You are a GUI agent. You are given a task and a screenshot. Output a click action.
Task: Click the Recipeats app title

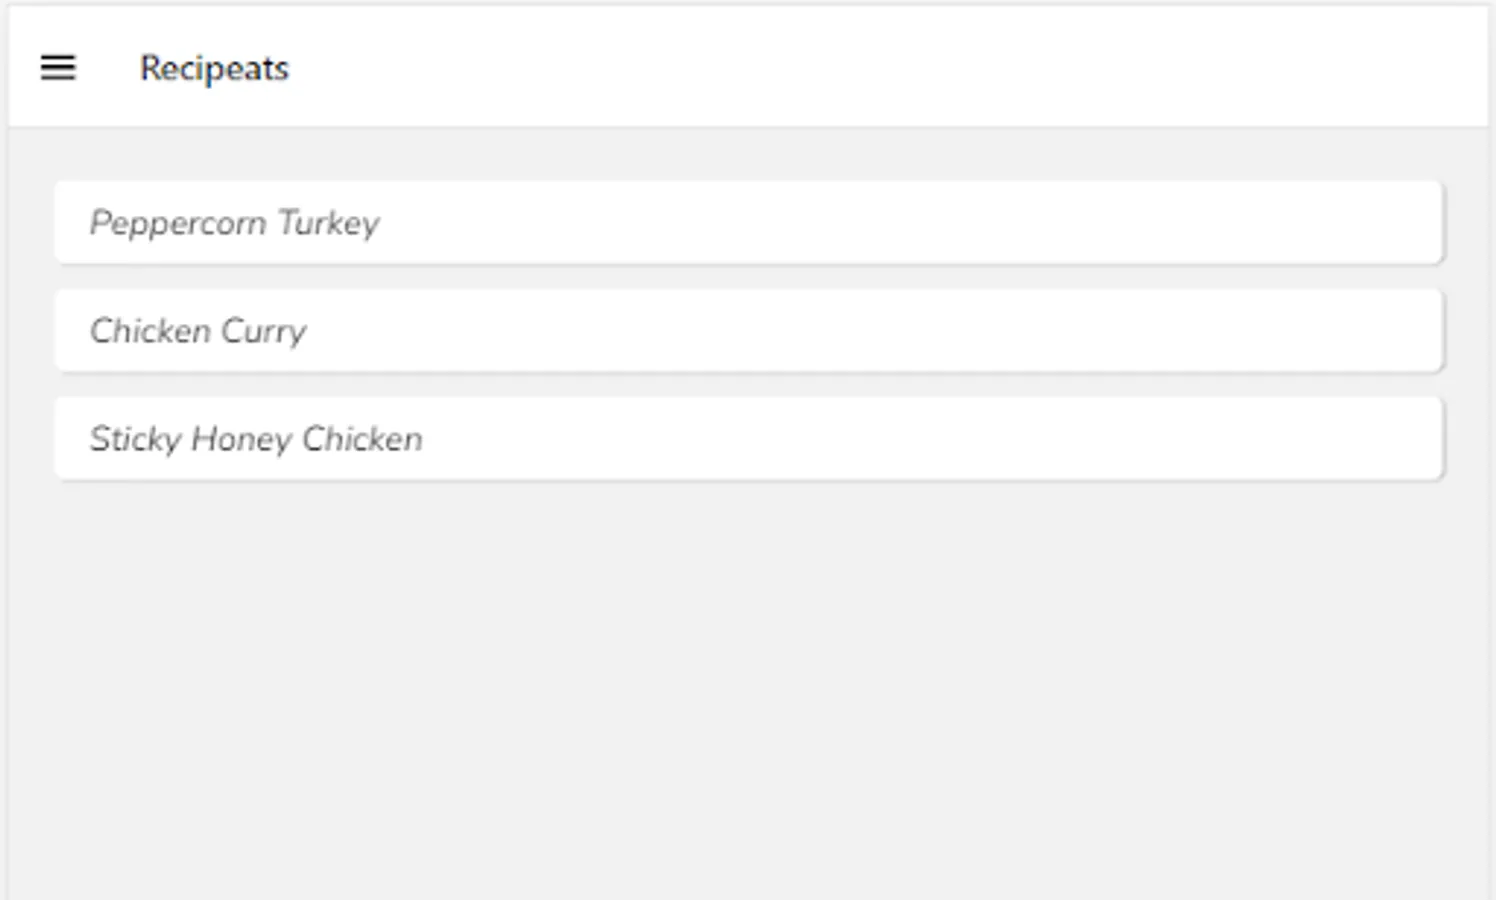(214, 68)
